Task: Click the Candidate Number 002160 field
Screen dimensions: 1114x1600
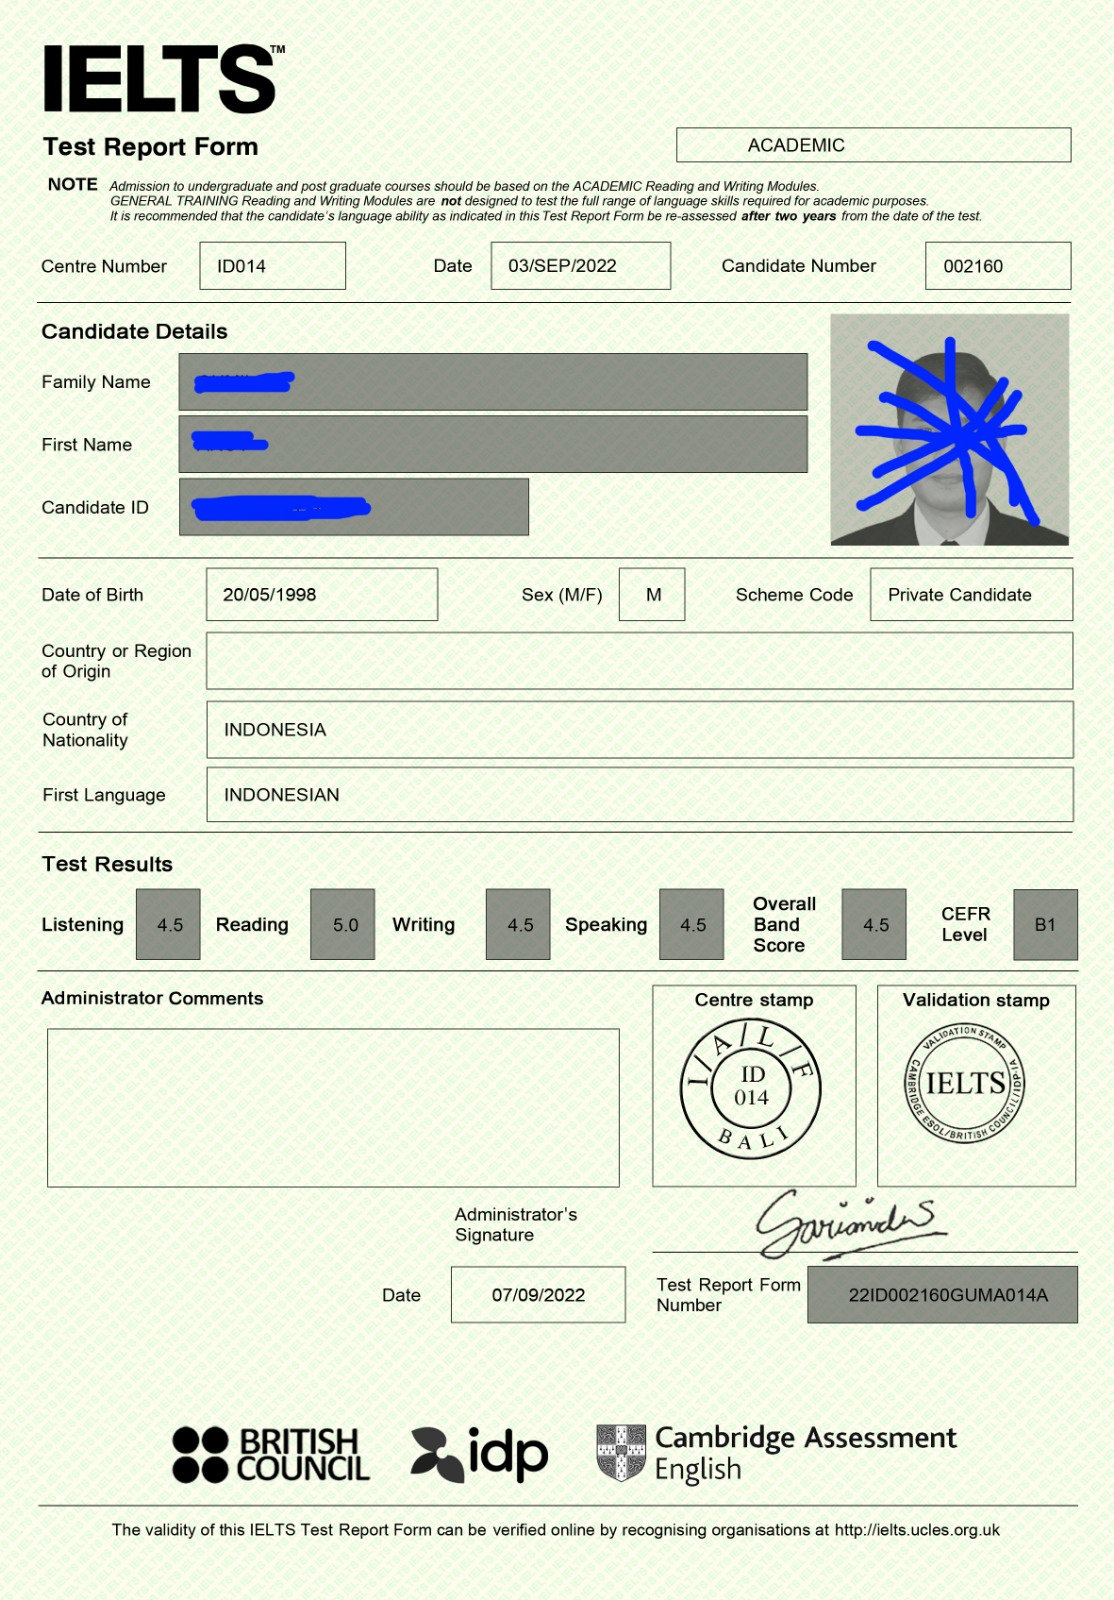Action: tap(998, 266)
